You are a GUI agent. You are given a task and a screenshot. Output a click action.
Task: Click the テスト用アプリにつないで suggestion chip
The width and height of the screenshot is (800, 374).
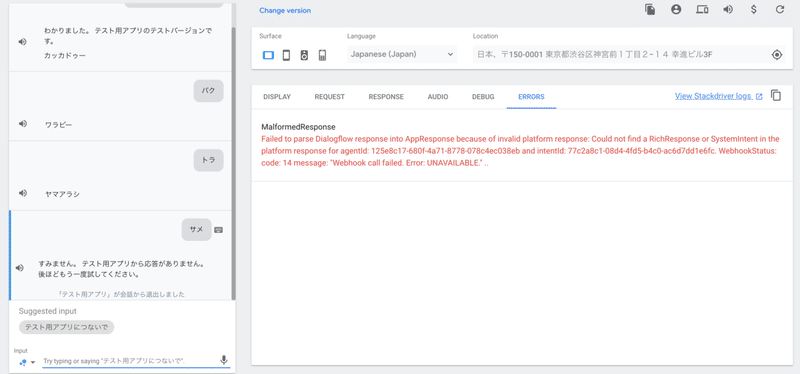point(66,328)
